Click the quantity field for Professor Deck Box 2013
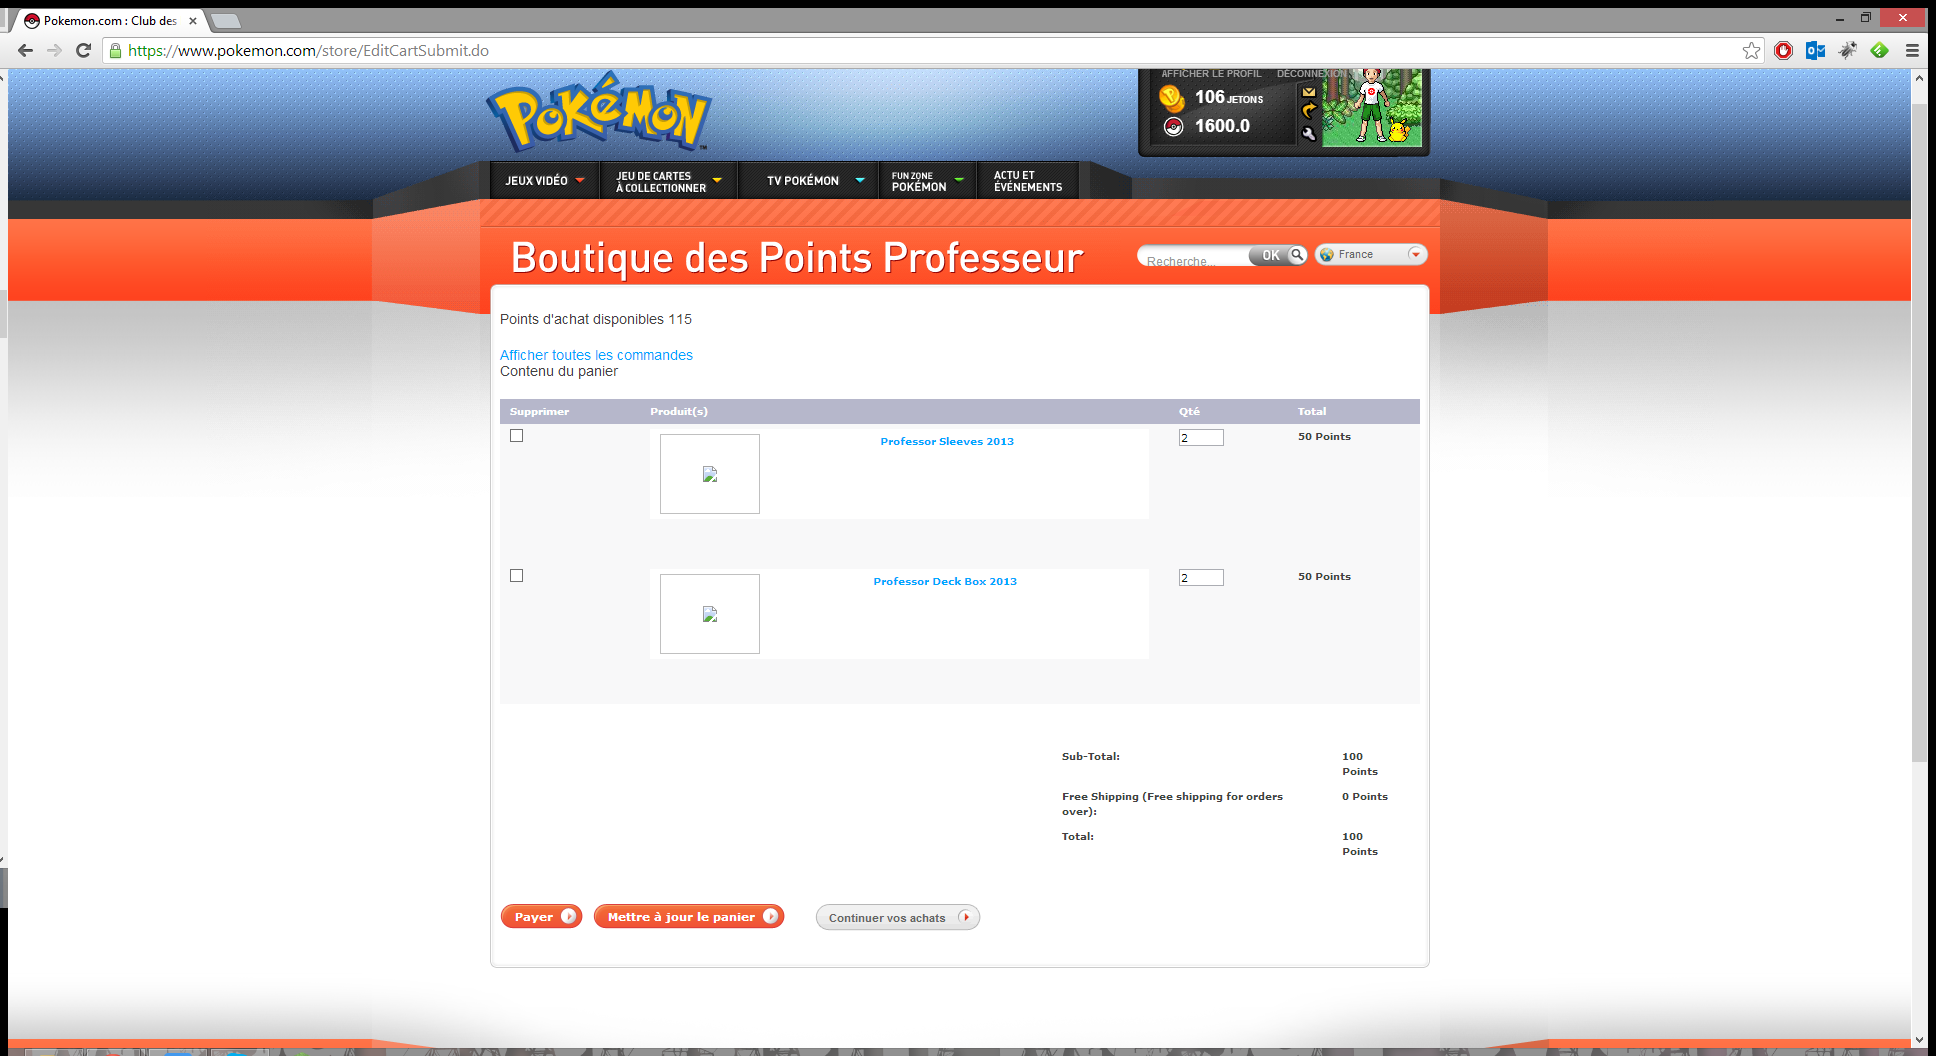Screen dimensions: 1936x1056 click(x=1201, y=577)
